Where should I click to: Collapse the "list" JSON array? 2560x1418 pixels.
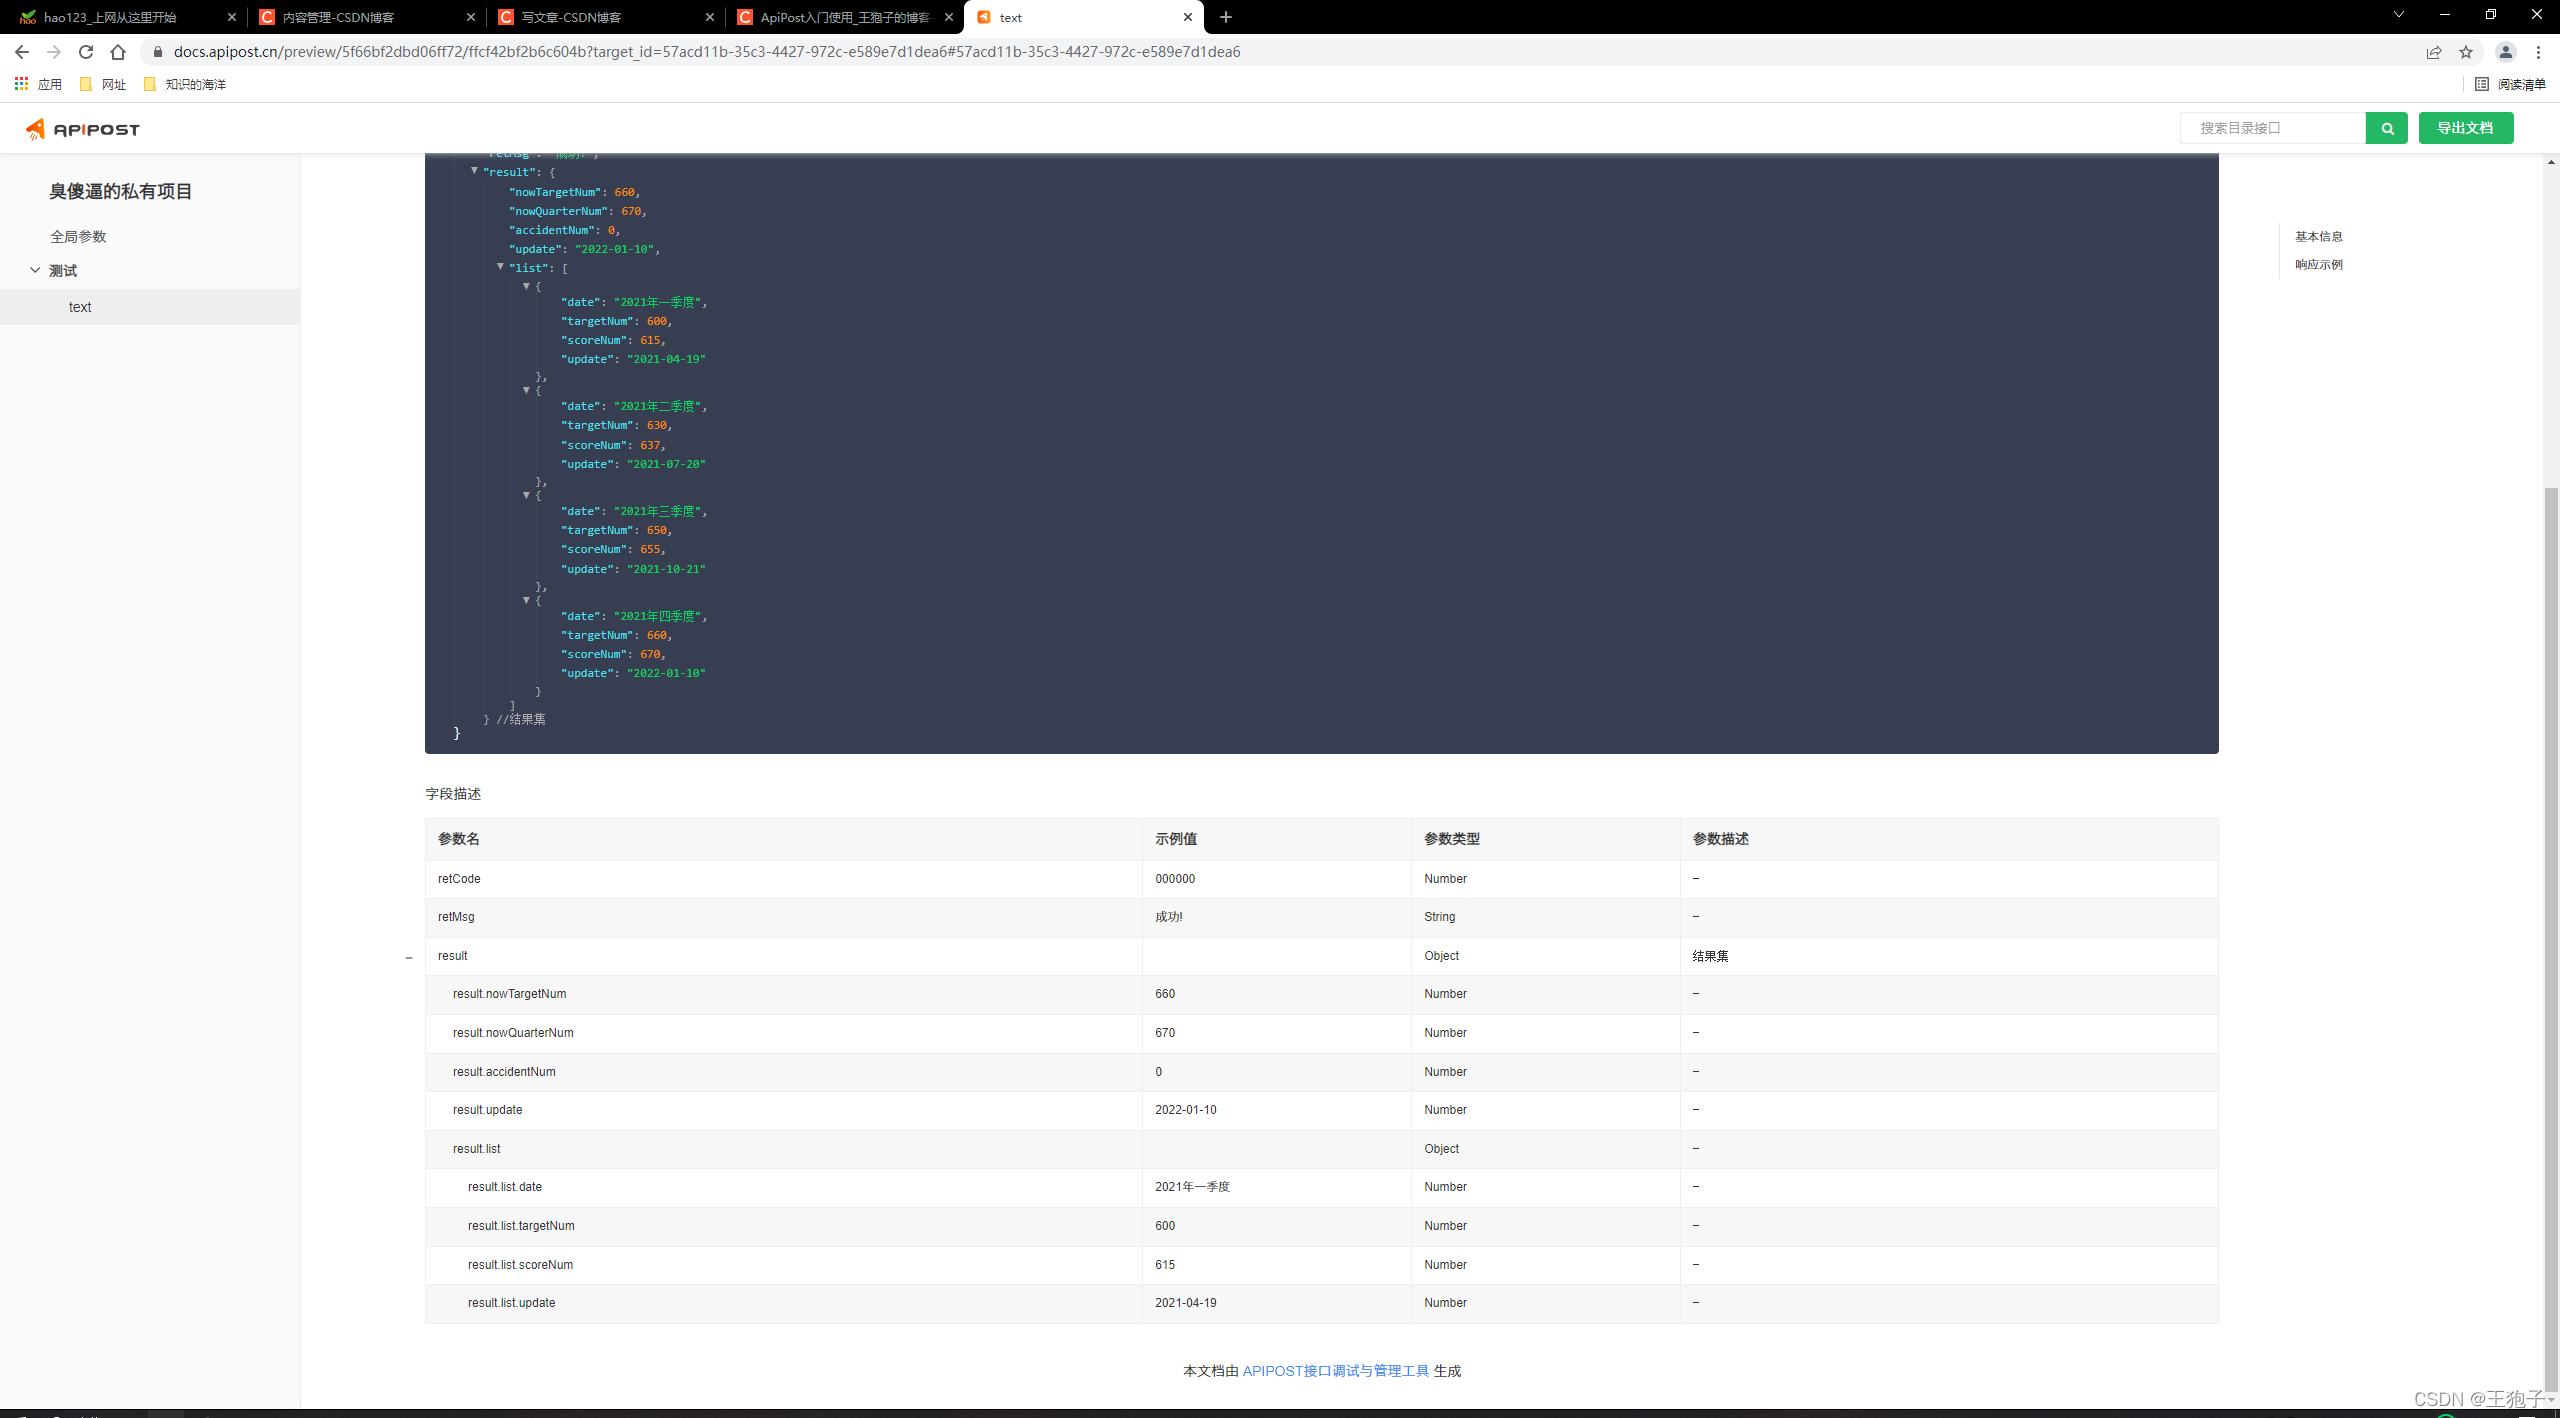pyautogui.click(x=500, y=267)
